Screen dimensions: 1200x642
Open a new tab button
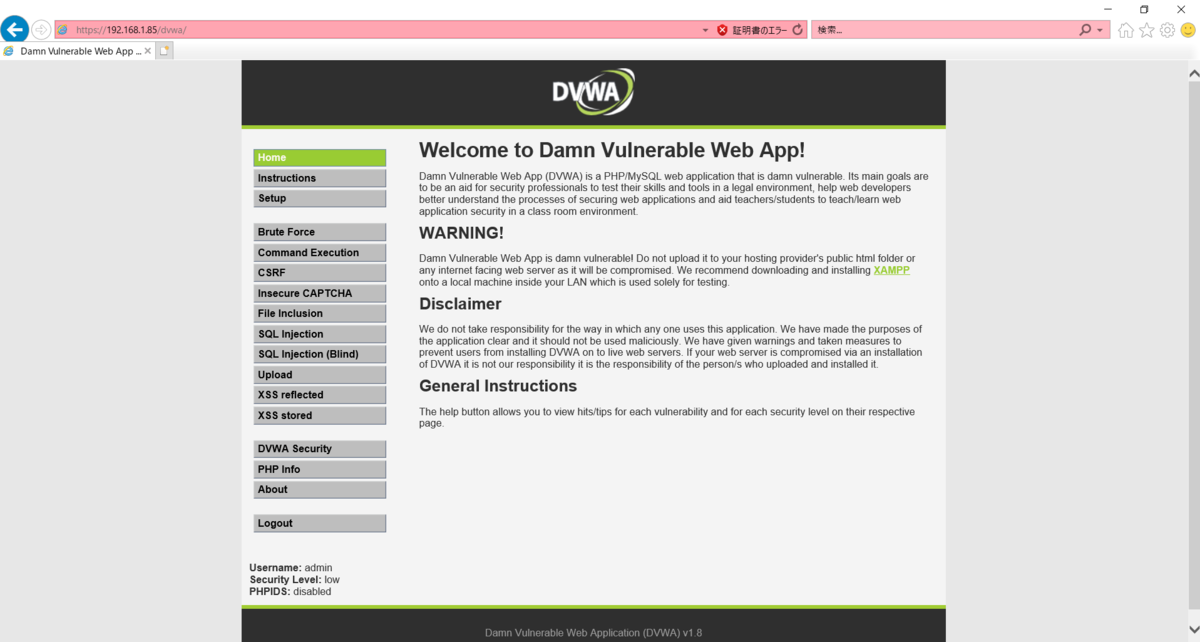(165, 50)
